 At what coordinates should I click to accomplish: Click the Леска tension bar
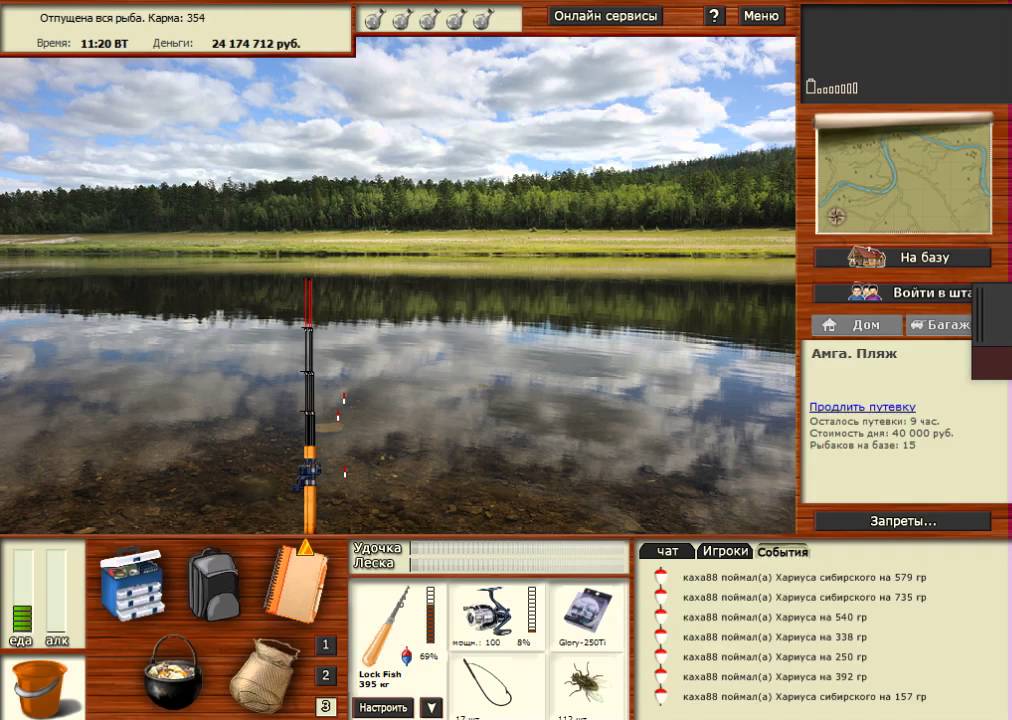(517, 565)
